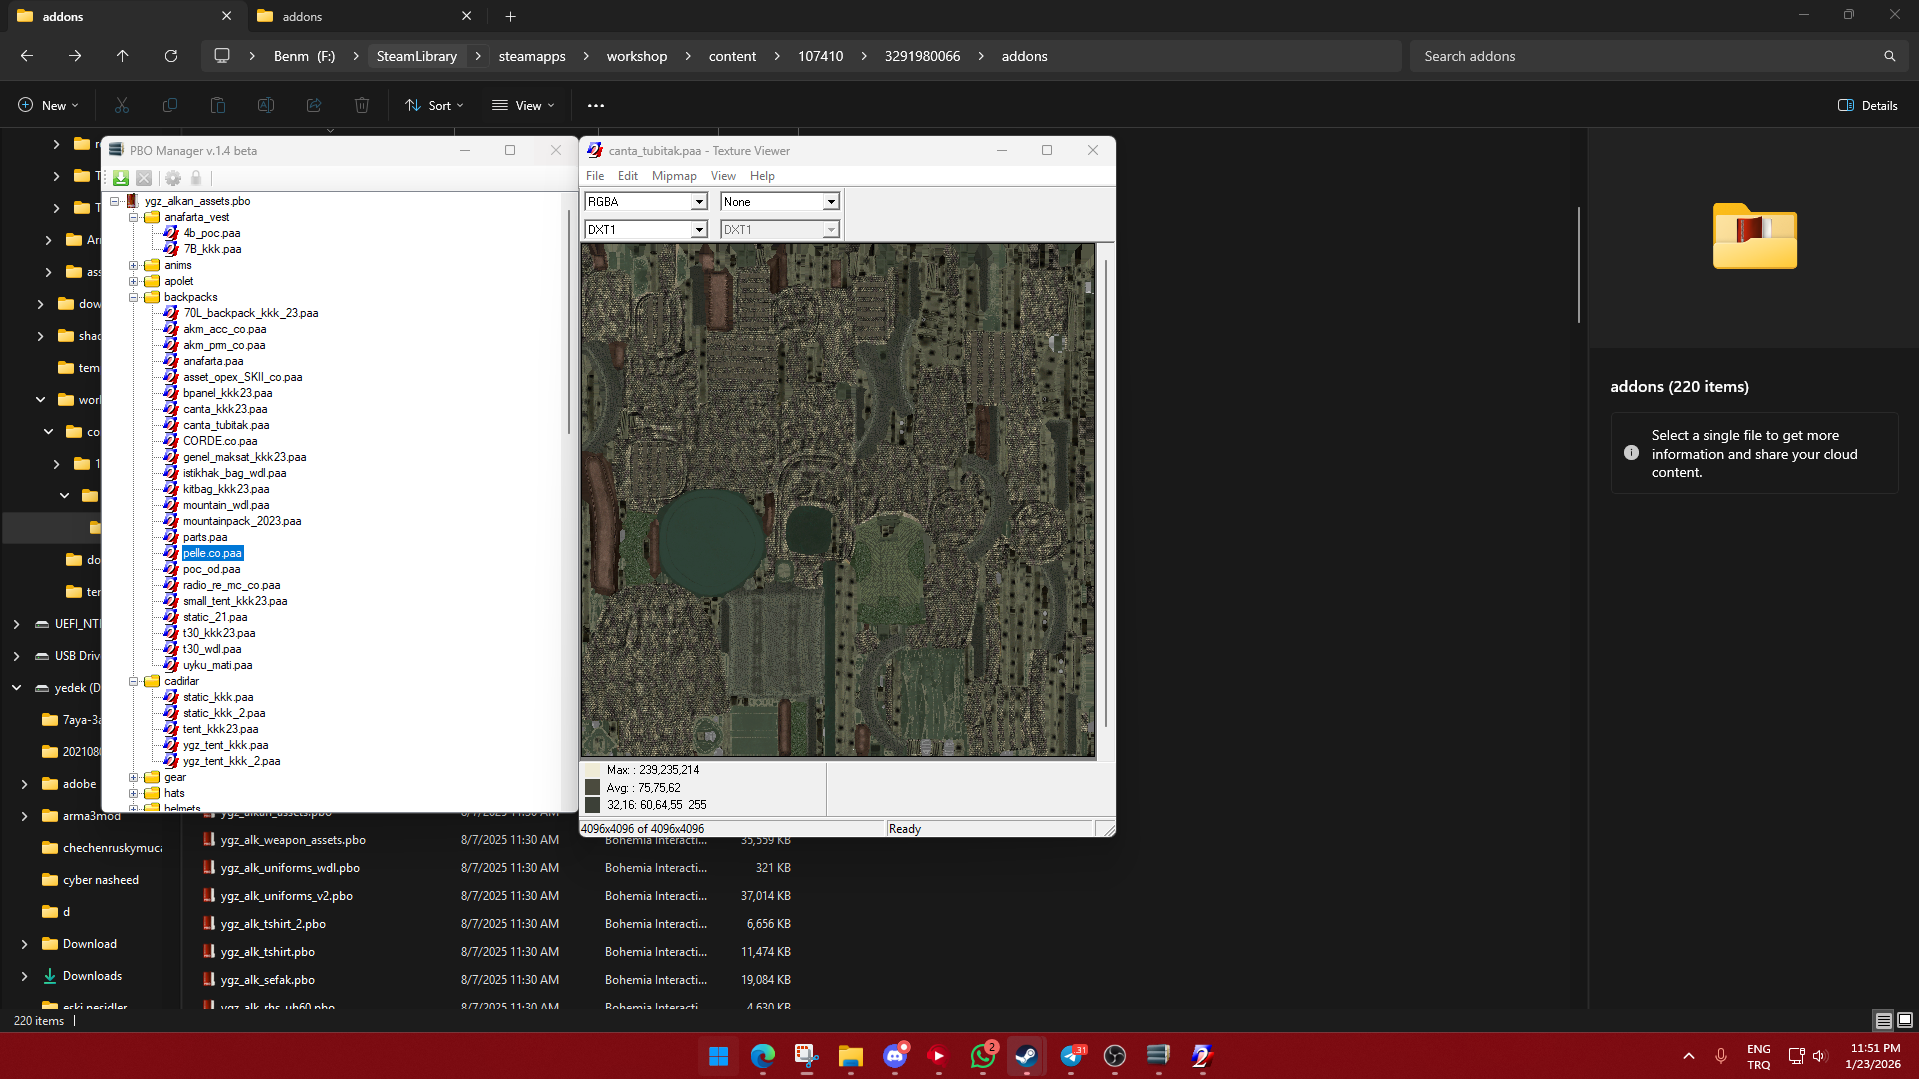The width and height of the screenshot is (1919, 1079).
Task: Click the pixel color swatch beside 32,16
Action: pyautogui.click(x=593, y=805)
